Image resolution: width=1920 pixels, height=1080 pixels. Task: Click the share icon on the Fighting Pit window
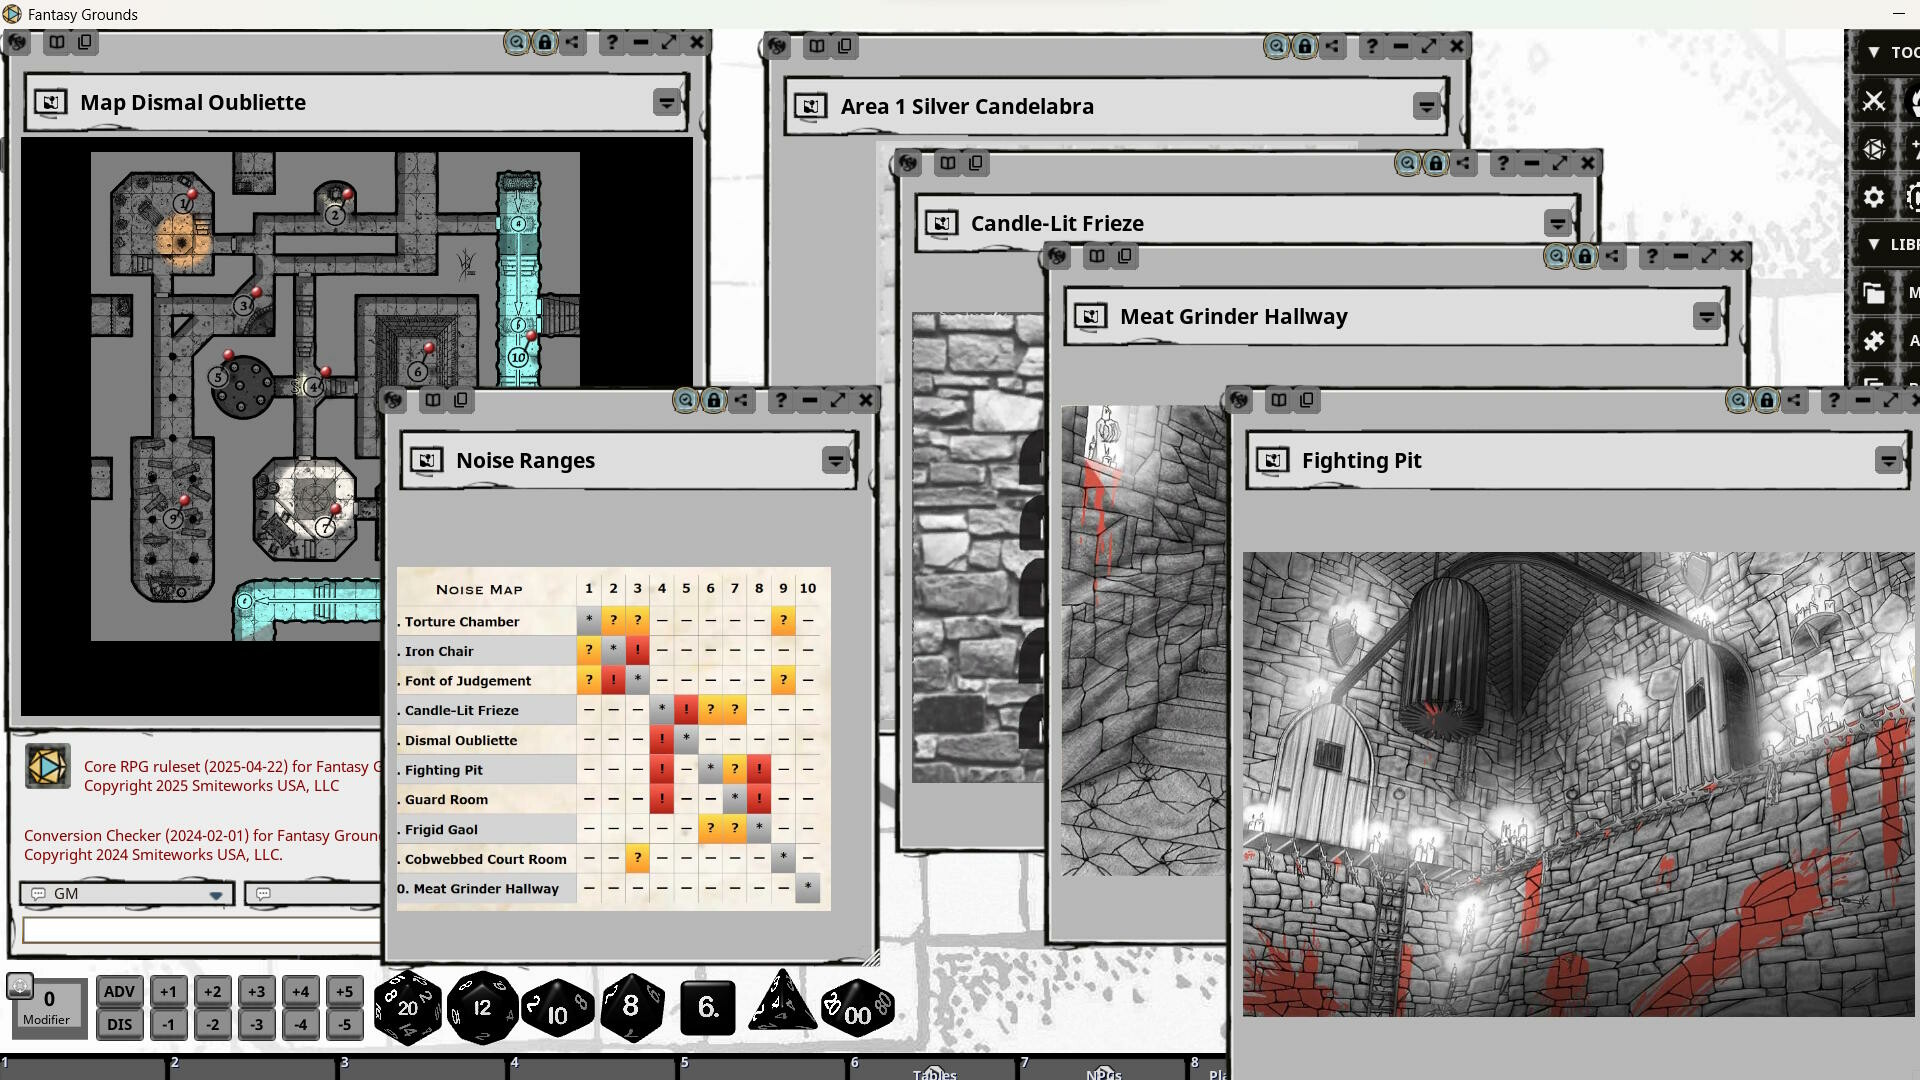tap(1795, 400)
